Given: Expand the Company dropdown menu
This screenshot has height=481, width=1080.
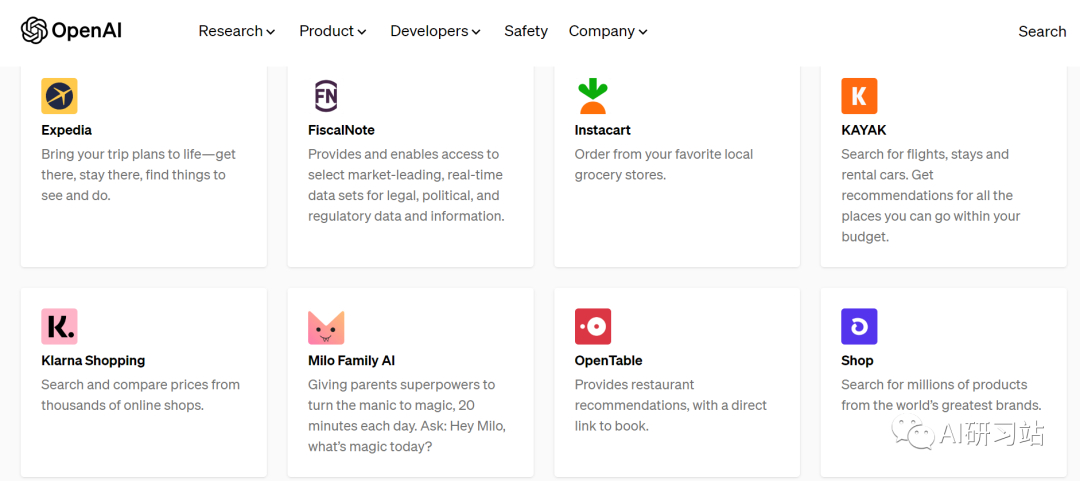Looking at the screenshot, I should [x=608, y=31].
